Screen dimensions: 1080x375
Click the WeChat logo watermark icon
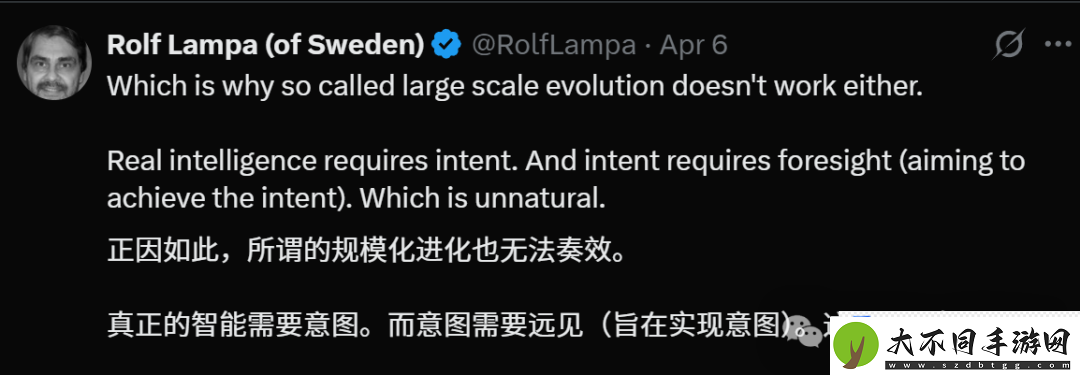(804, 330)
